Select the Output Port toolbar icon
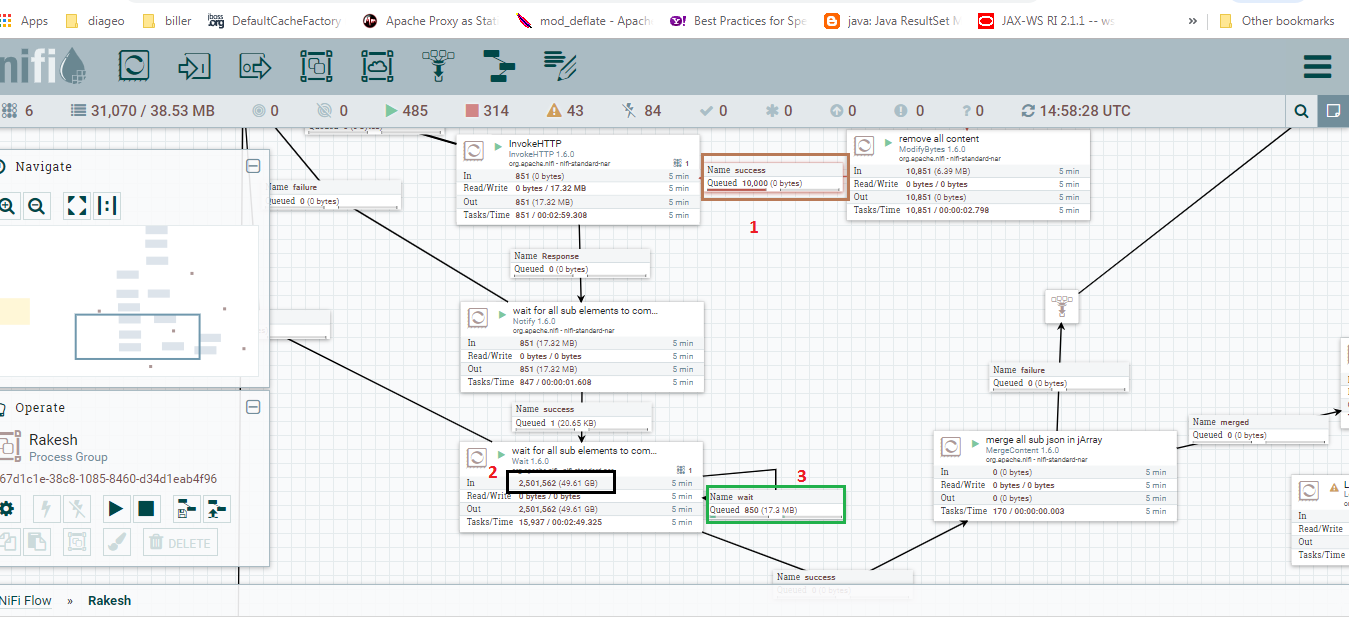The width and height of the screenshot is (1352, 624). click(256, 67)
